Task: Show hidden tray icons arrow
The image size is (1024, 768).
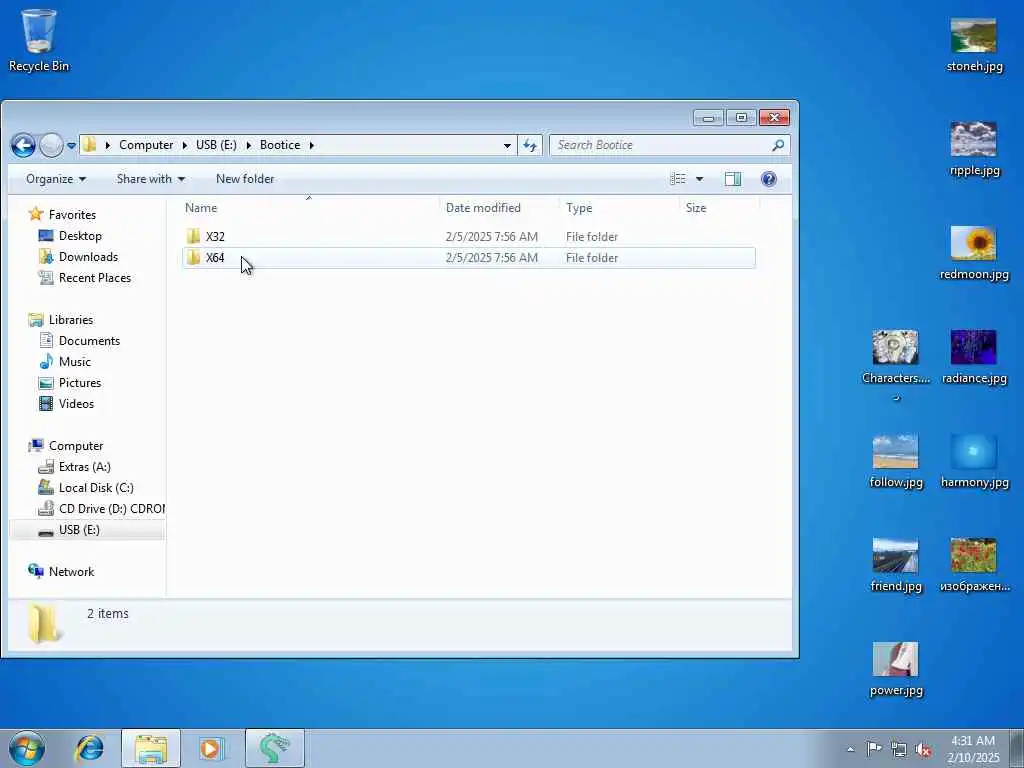Action: coord(850,749)
